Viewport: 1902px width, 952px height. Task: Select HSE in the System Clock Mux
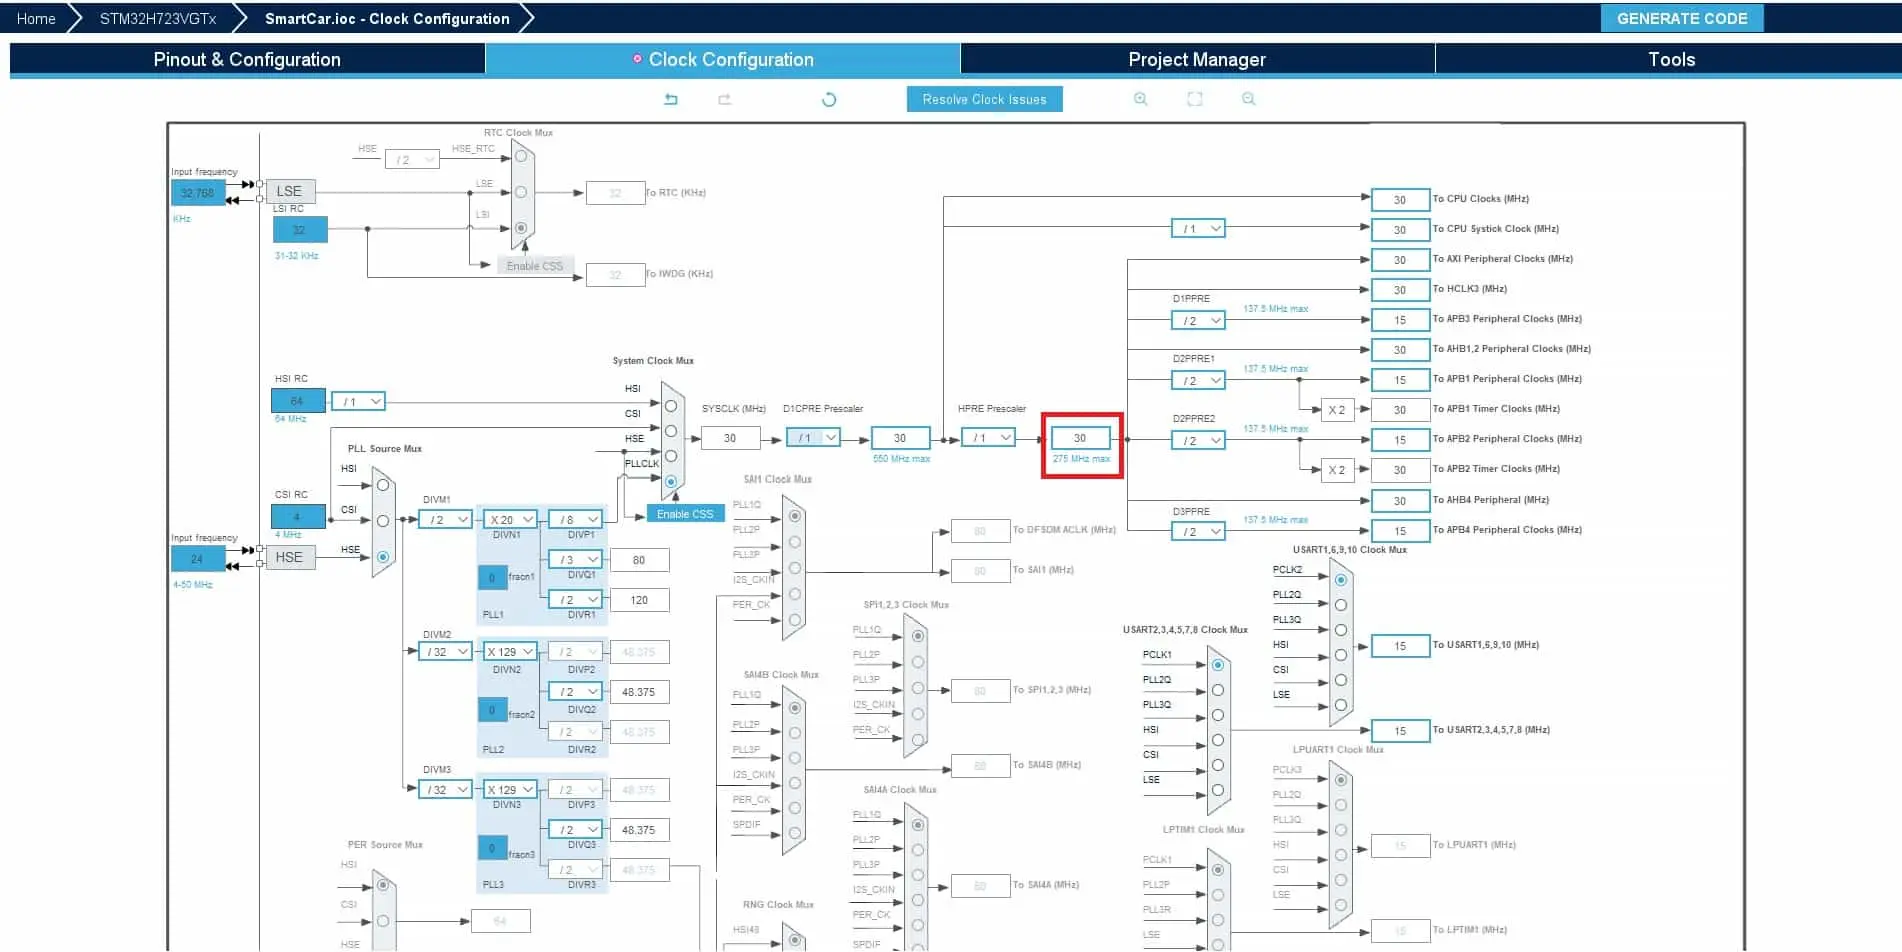(671, 456)
